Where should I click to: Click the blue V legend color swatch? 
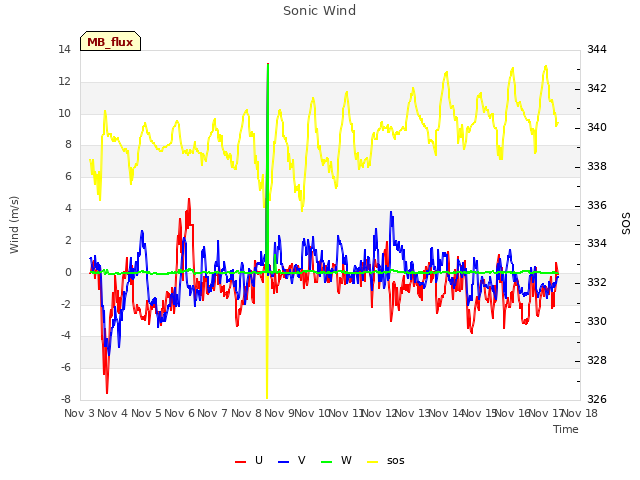(x=283, y=462)
